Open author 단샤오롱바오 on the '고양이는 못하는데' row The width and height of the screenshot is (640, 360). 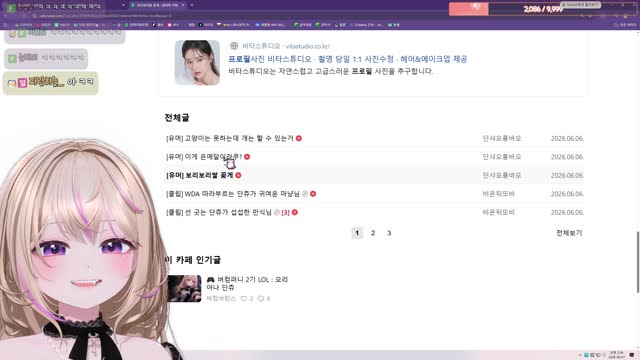pos(502,138)
